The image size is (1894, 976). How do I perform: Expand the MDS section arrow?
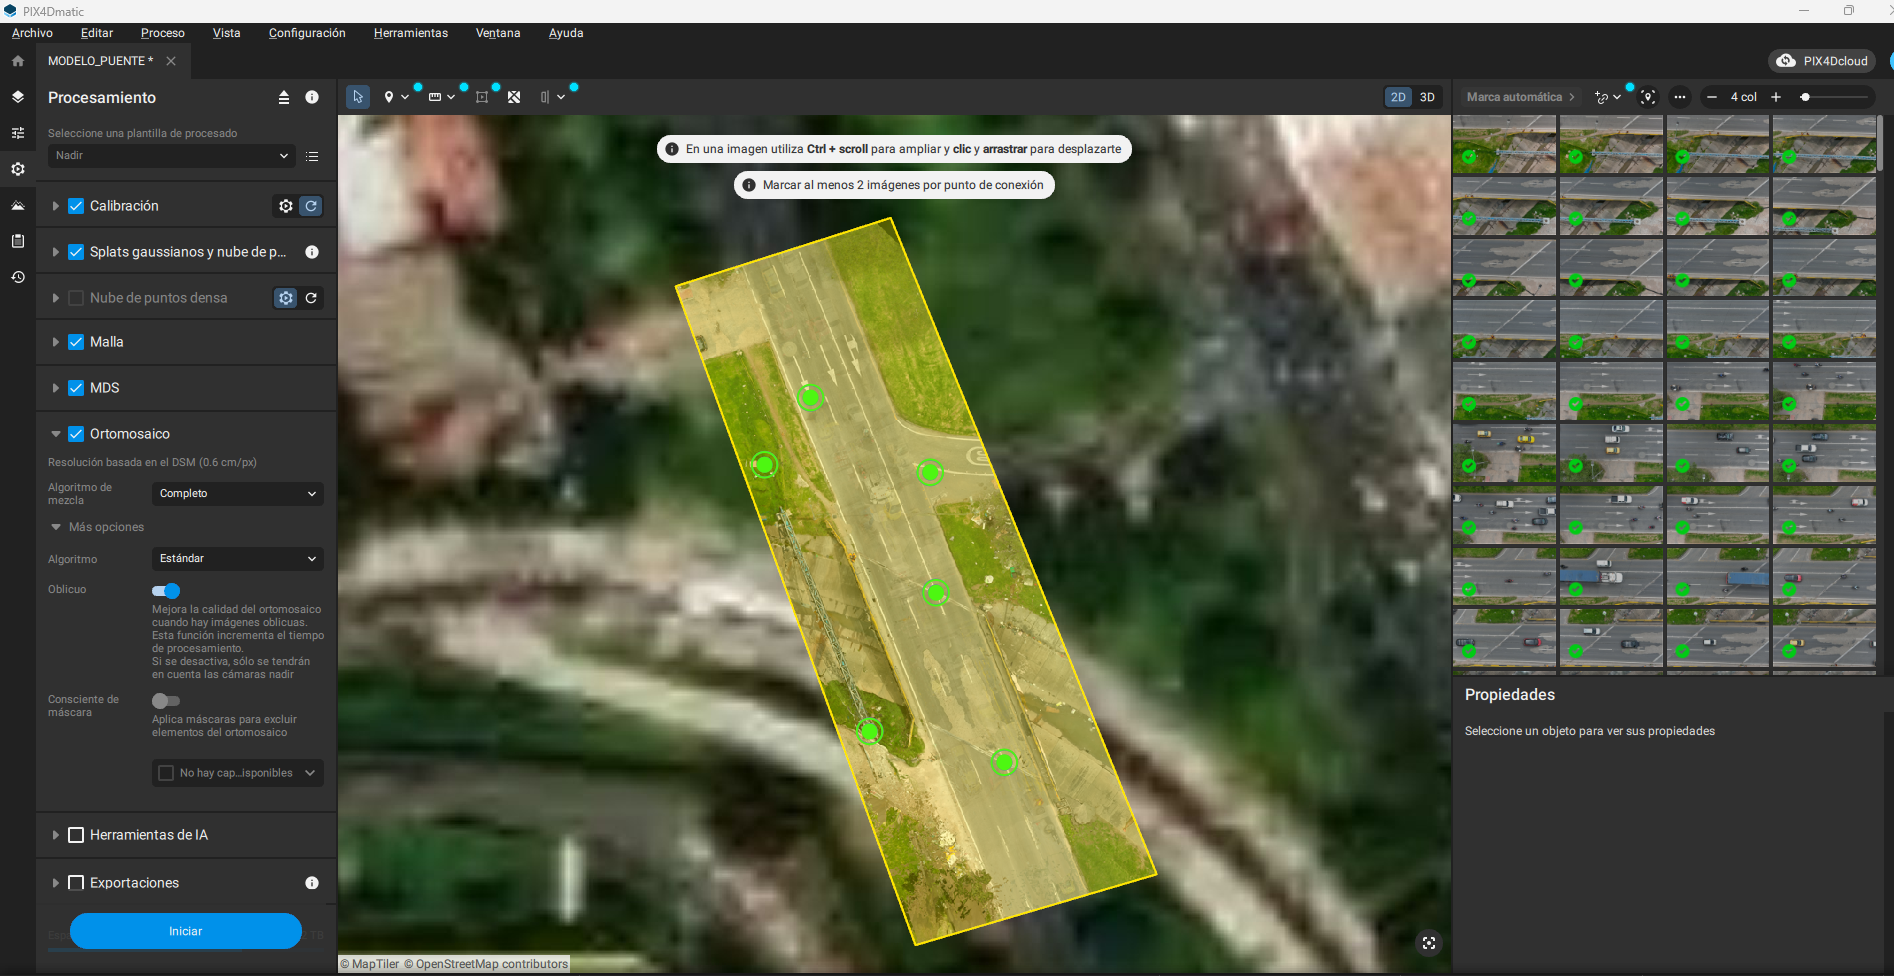[x=55, y=388]
